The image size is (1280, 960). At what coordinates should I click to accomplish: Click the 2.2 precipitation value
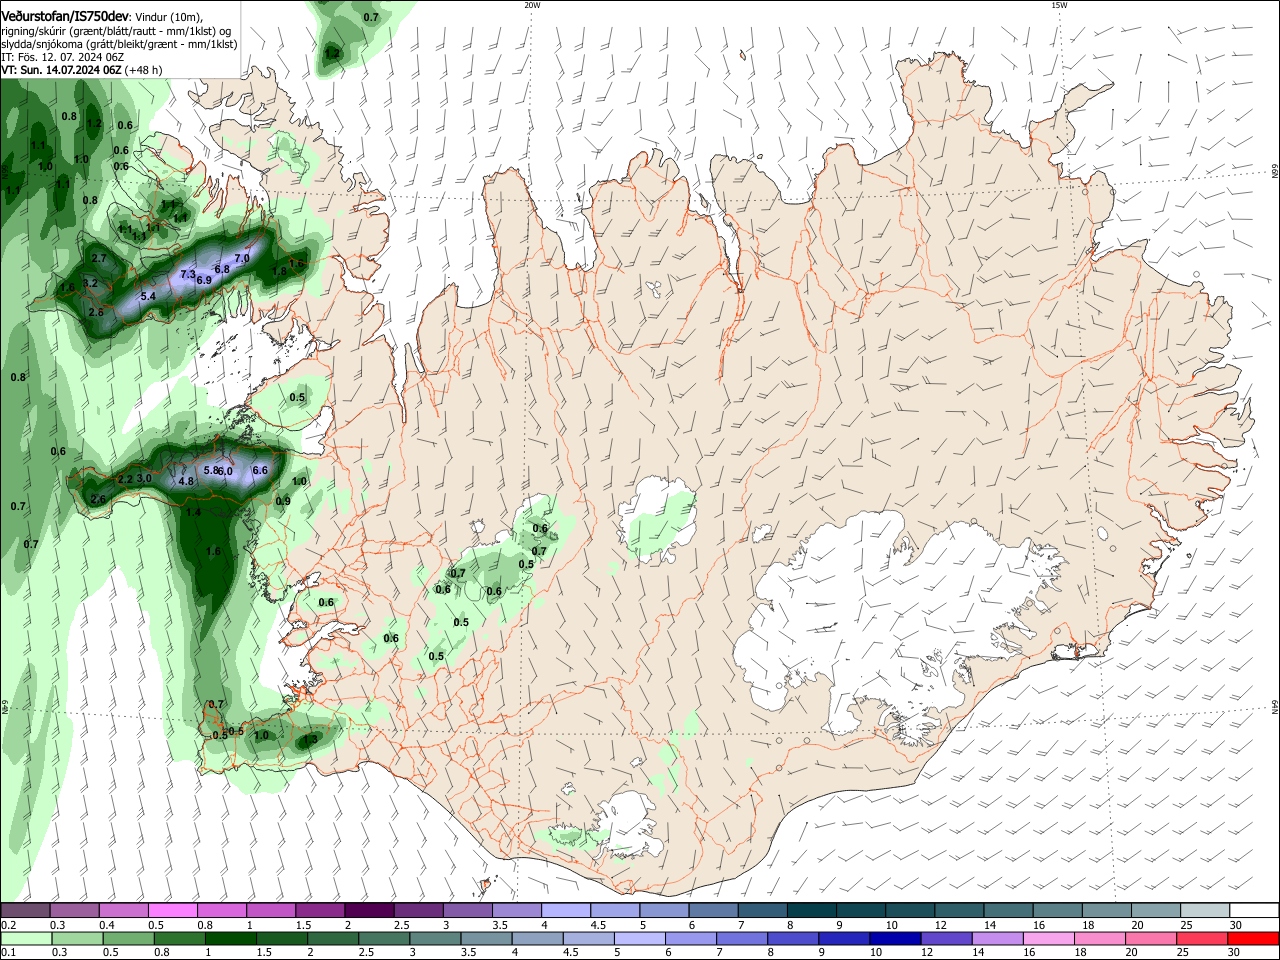125,480
